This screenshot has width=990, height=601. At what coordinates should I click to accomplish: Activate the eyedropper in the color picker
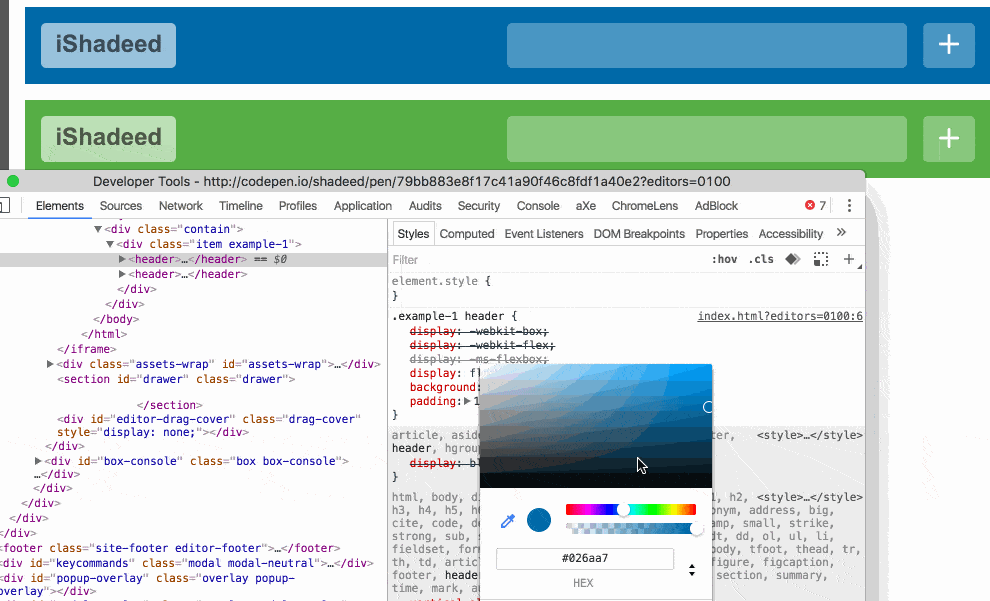[507, 520]
